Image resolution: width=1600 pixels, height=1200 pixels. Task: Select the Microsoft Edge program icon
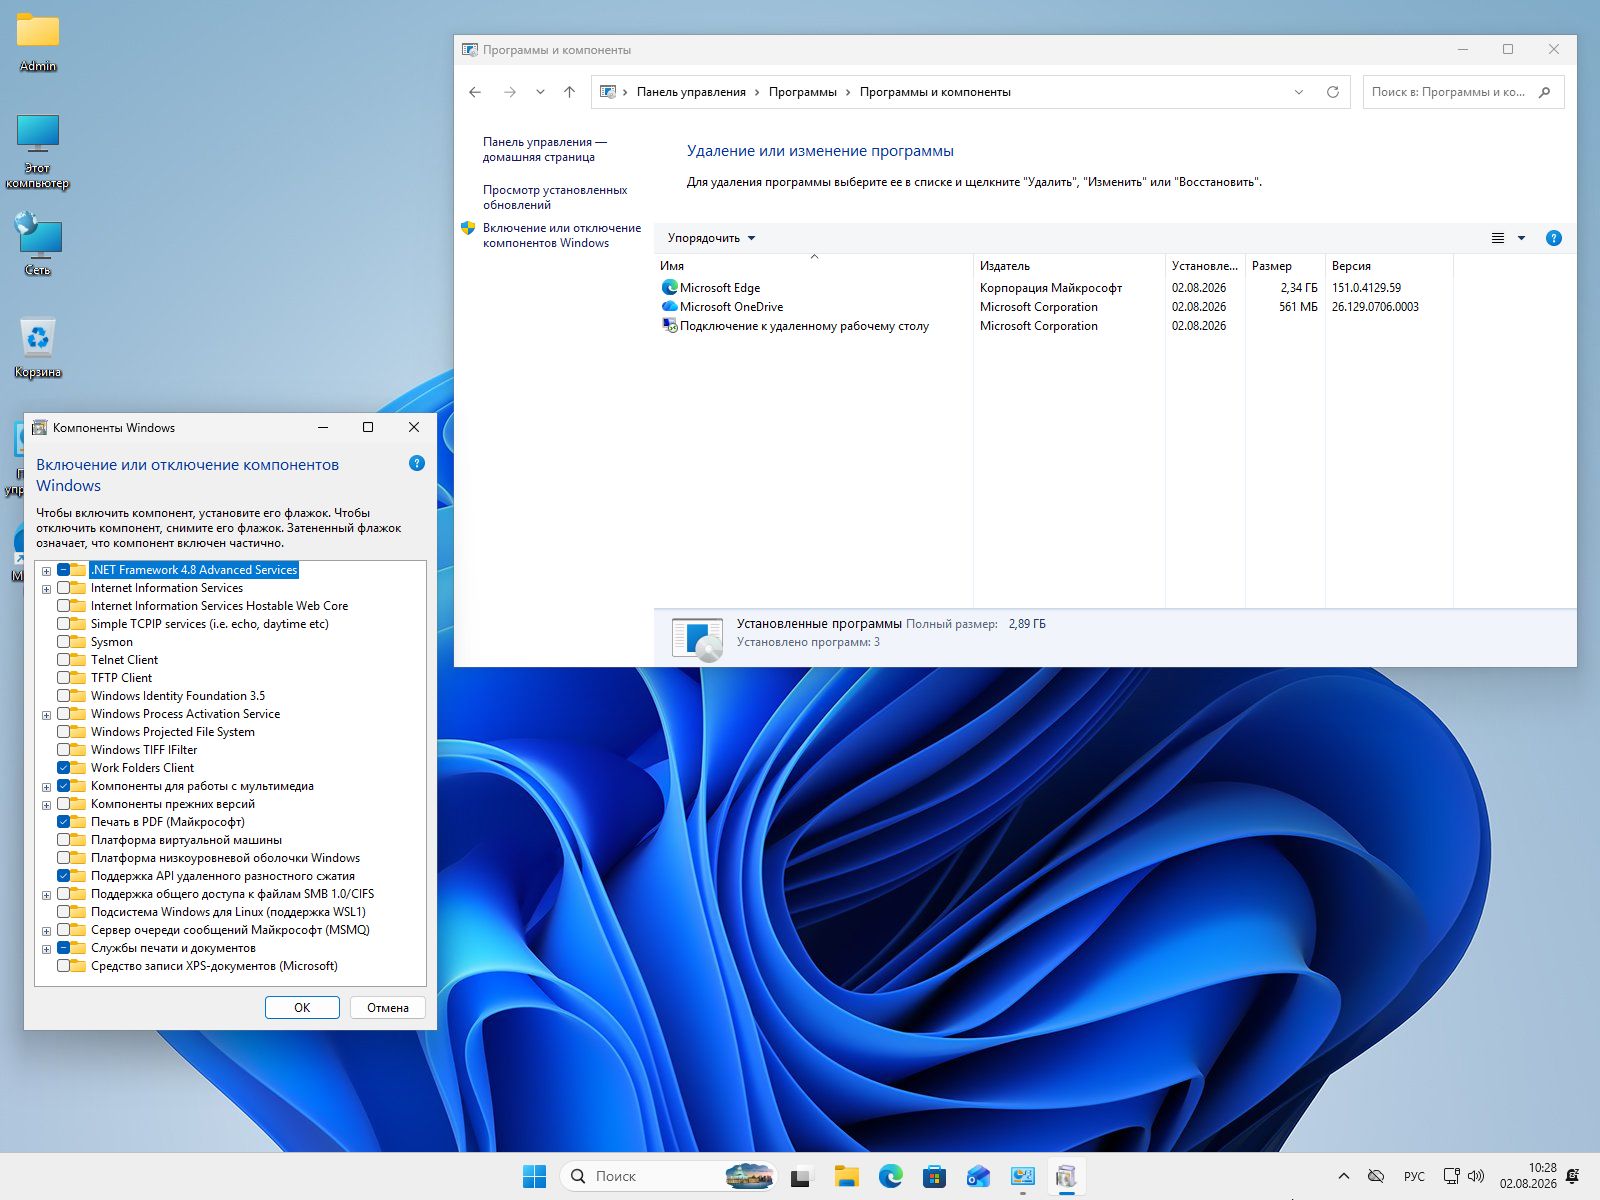tap(670, 287)
